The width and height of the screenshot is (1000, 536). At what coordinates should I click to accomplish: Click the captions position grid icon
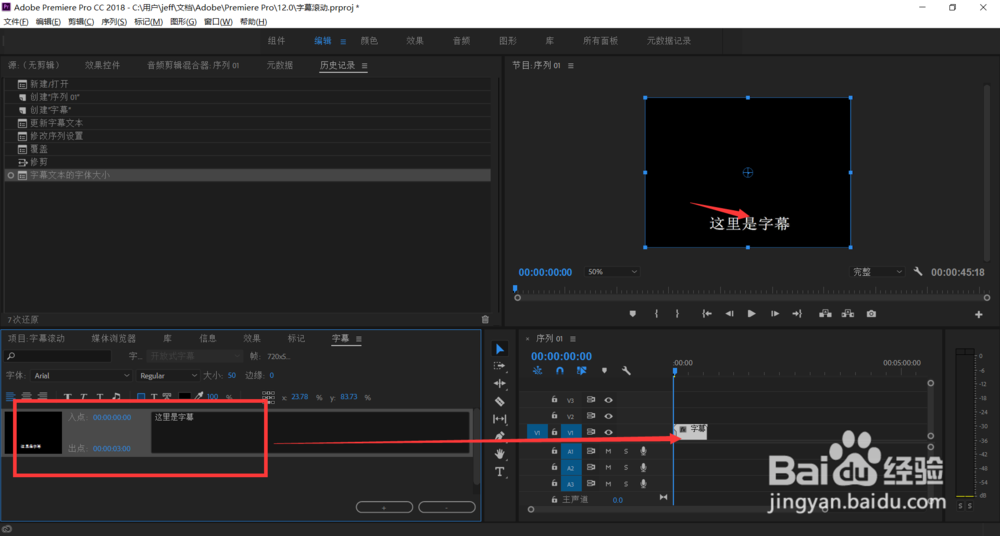(x=268, y=397)
